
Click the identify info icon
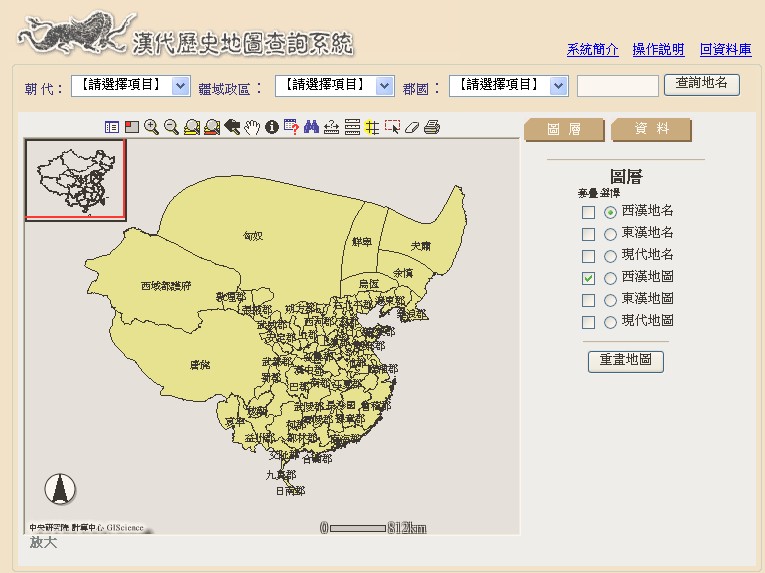click(x=271, y=127)
